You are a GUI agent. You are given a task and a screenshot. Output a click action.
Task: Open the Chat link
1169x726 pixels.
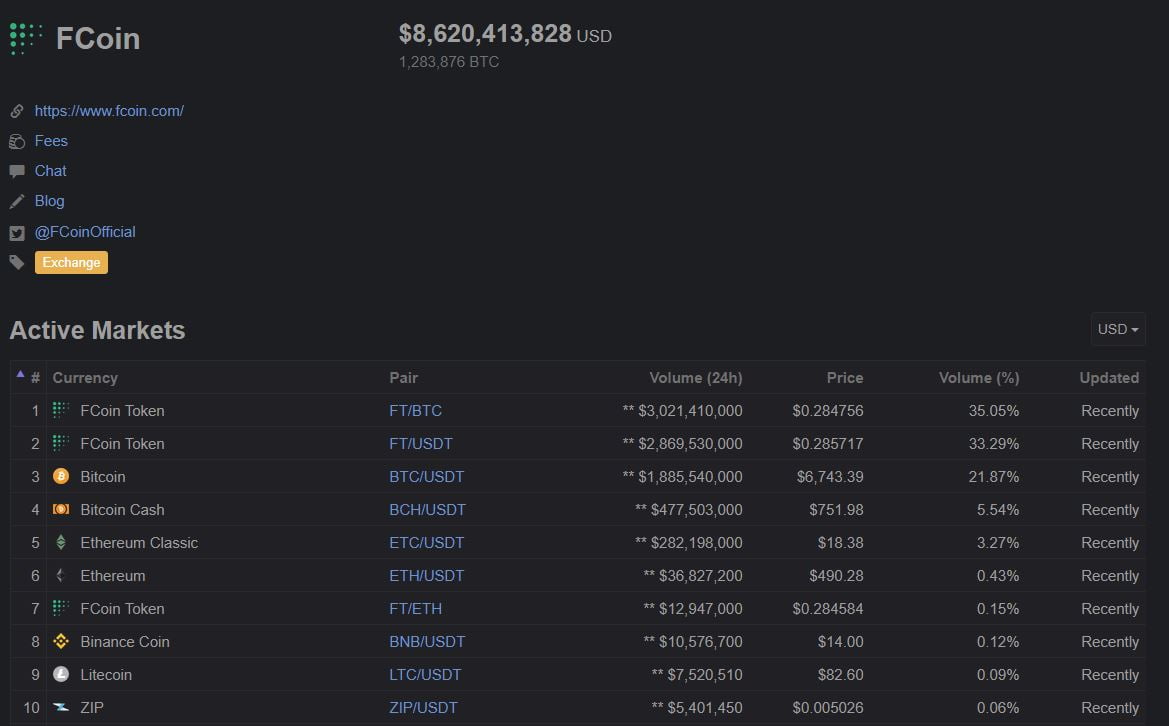50,171
